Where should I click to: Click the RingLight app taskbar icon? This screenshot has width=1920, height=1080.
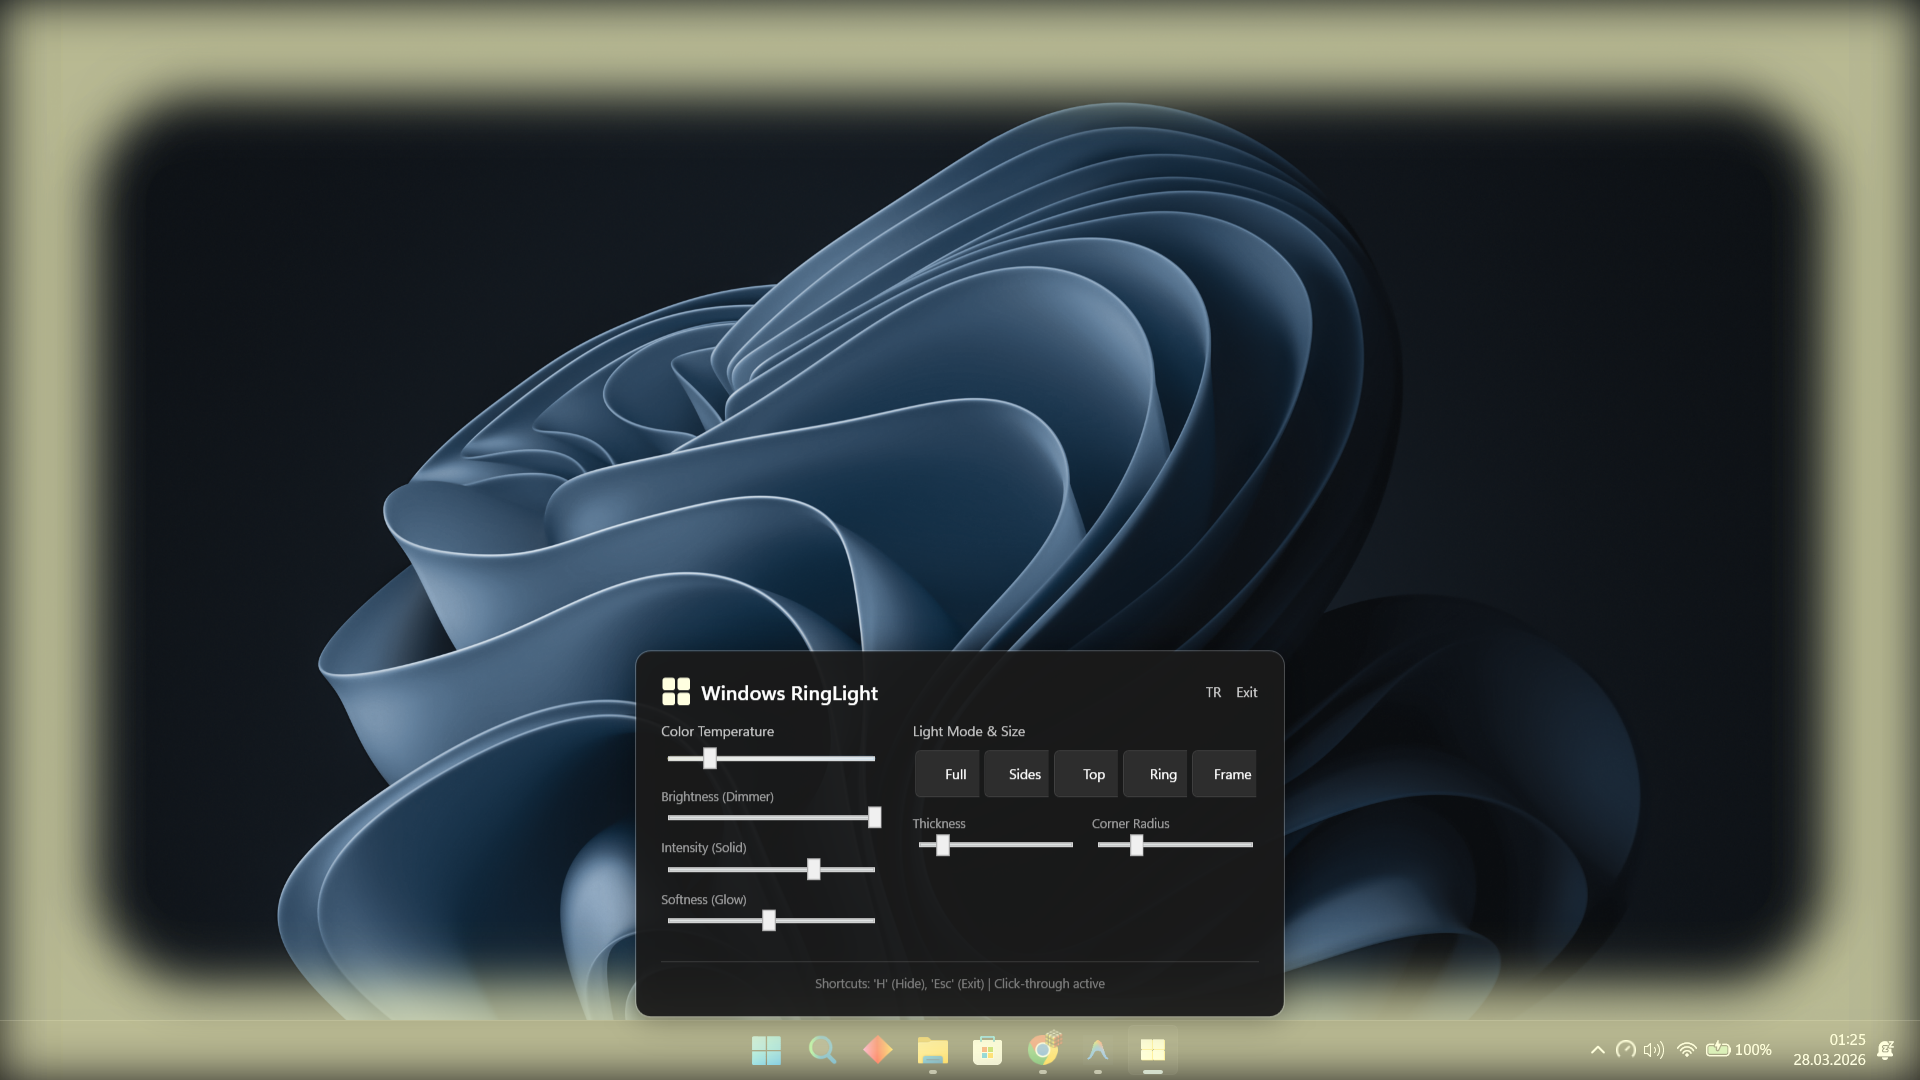(x=1152, y=1050)
